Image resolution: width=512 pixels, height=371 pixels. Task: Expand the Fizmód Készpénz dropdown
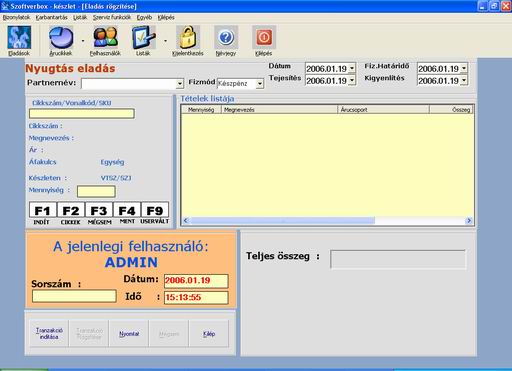click(260, 84)
